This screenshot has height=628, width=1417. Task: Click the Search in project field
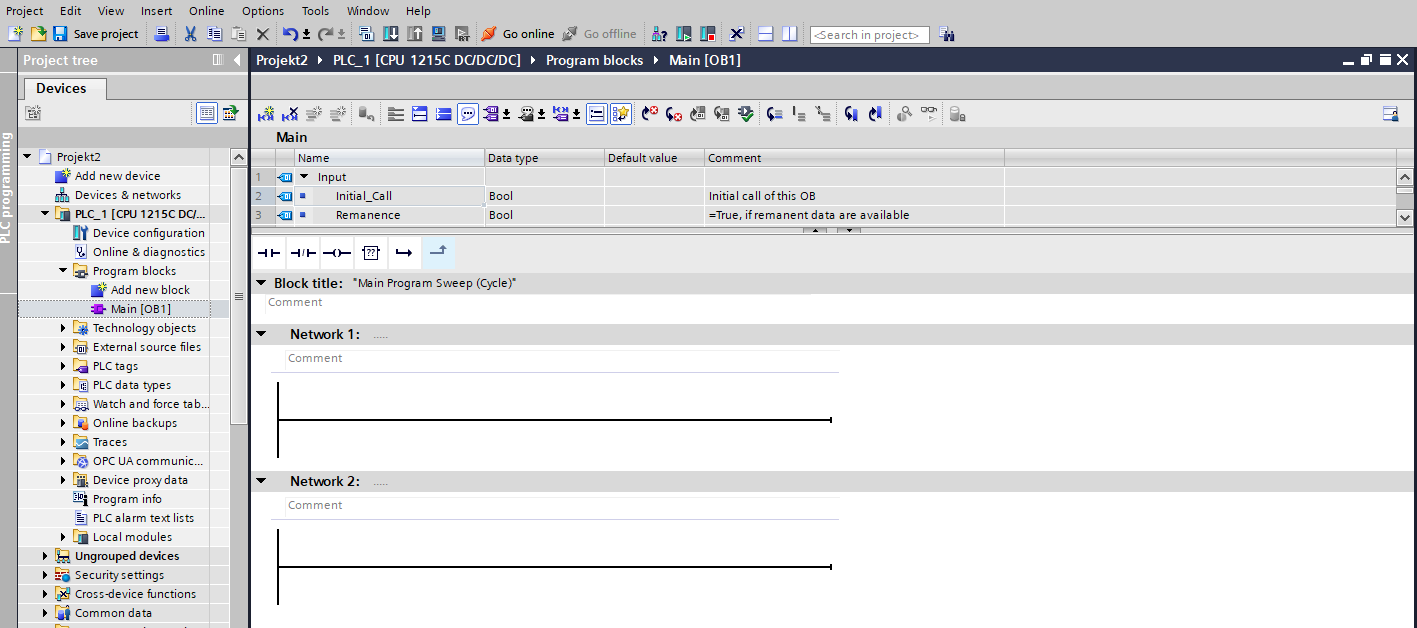pyautogui.click(x=869, y=35)
